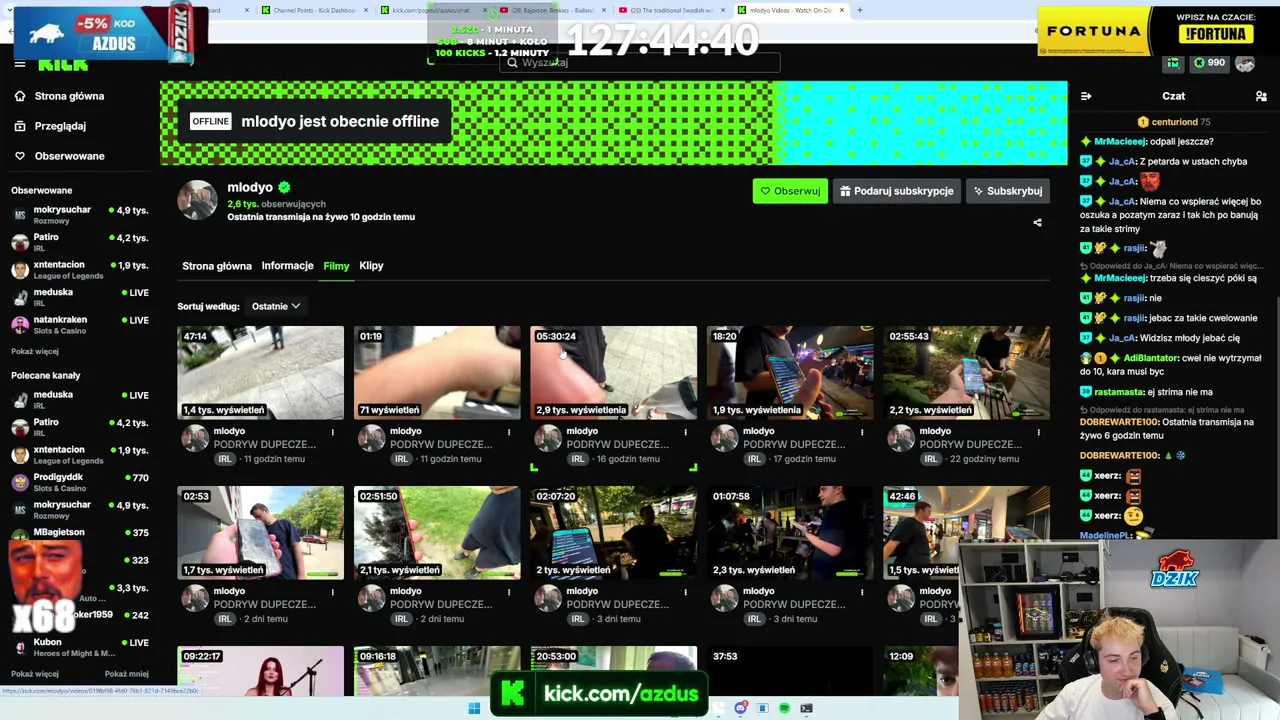Switch to the Channel Points - Kick Dashboard browser tab
The width and height of the screenshot is (1280, 720).
click(314, 10)
